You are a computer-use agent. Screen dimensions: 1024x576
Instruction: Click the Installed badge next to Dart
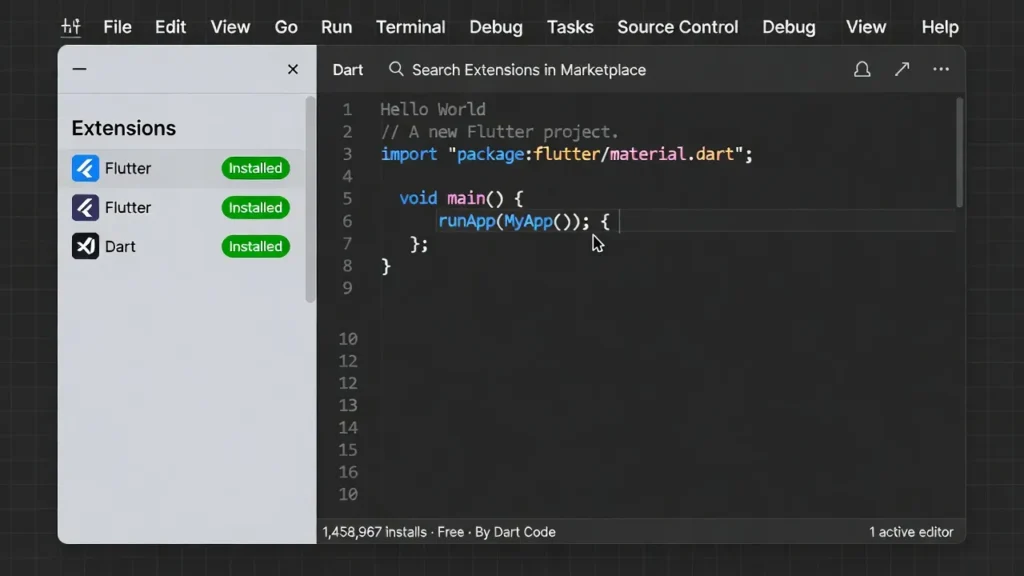coord(255,246)
